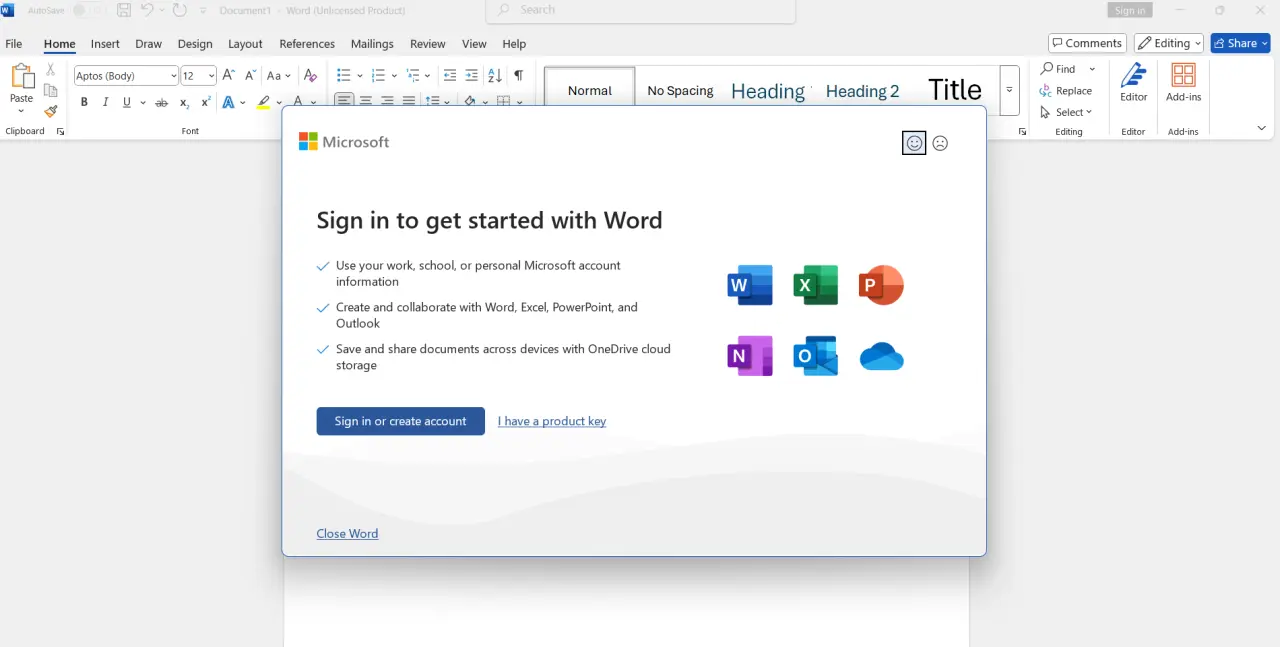
Task: Apply subscript formatting
Action: coord(184,102)
